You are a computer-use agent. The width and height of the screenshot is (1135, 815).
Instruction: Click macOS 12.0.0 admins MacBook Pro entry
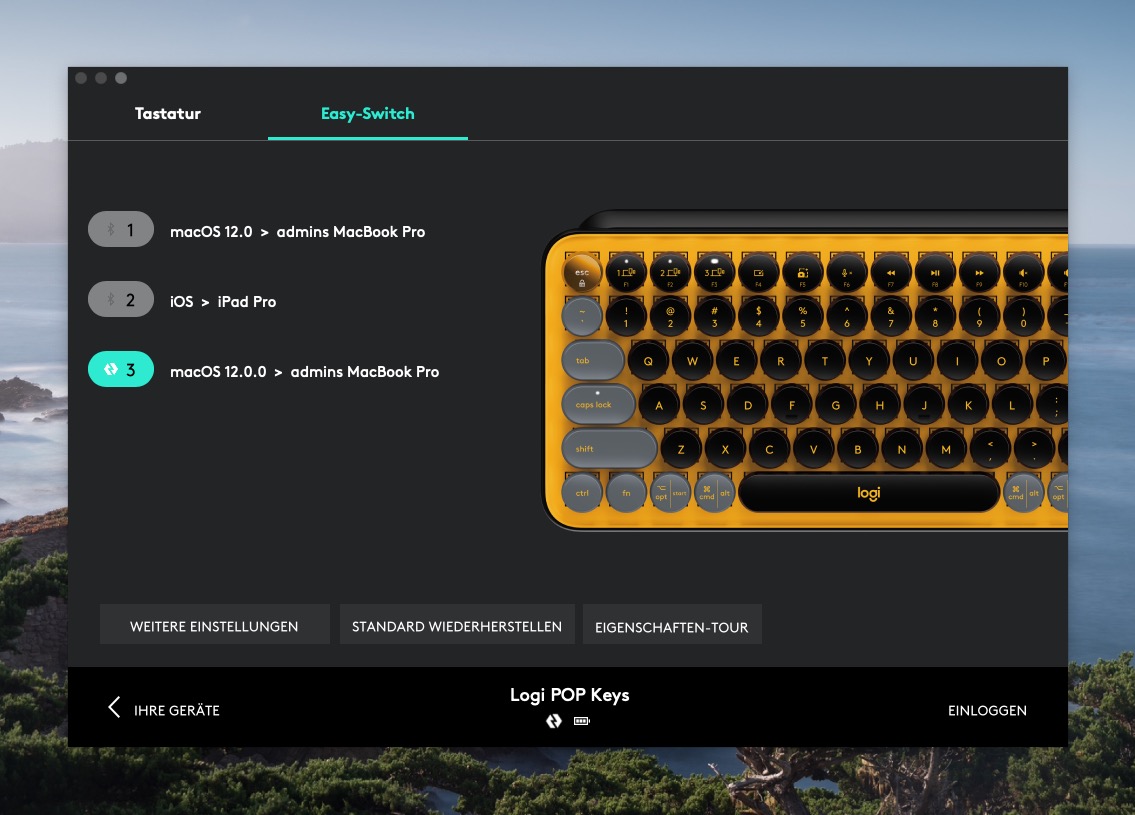pyautogui.click(x=305, y=372)
